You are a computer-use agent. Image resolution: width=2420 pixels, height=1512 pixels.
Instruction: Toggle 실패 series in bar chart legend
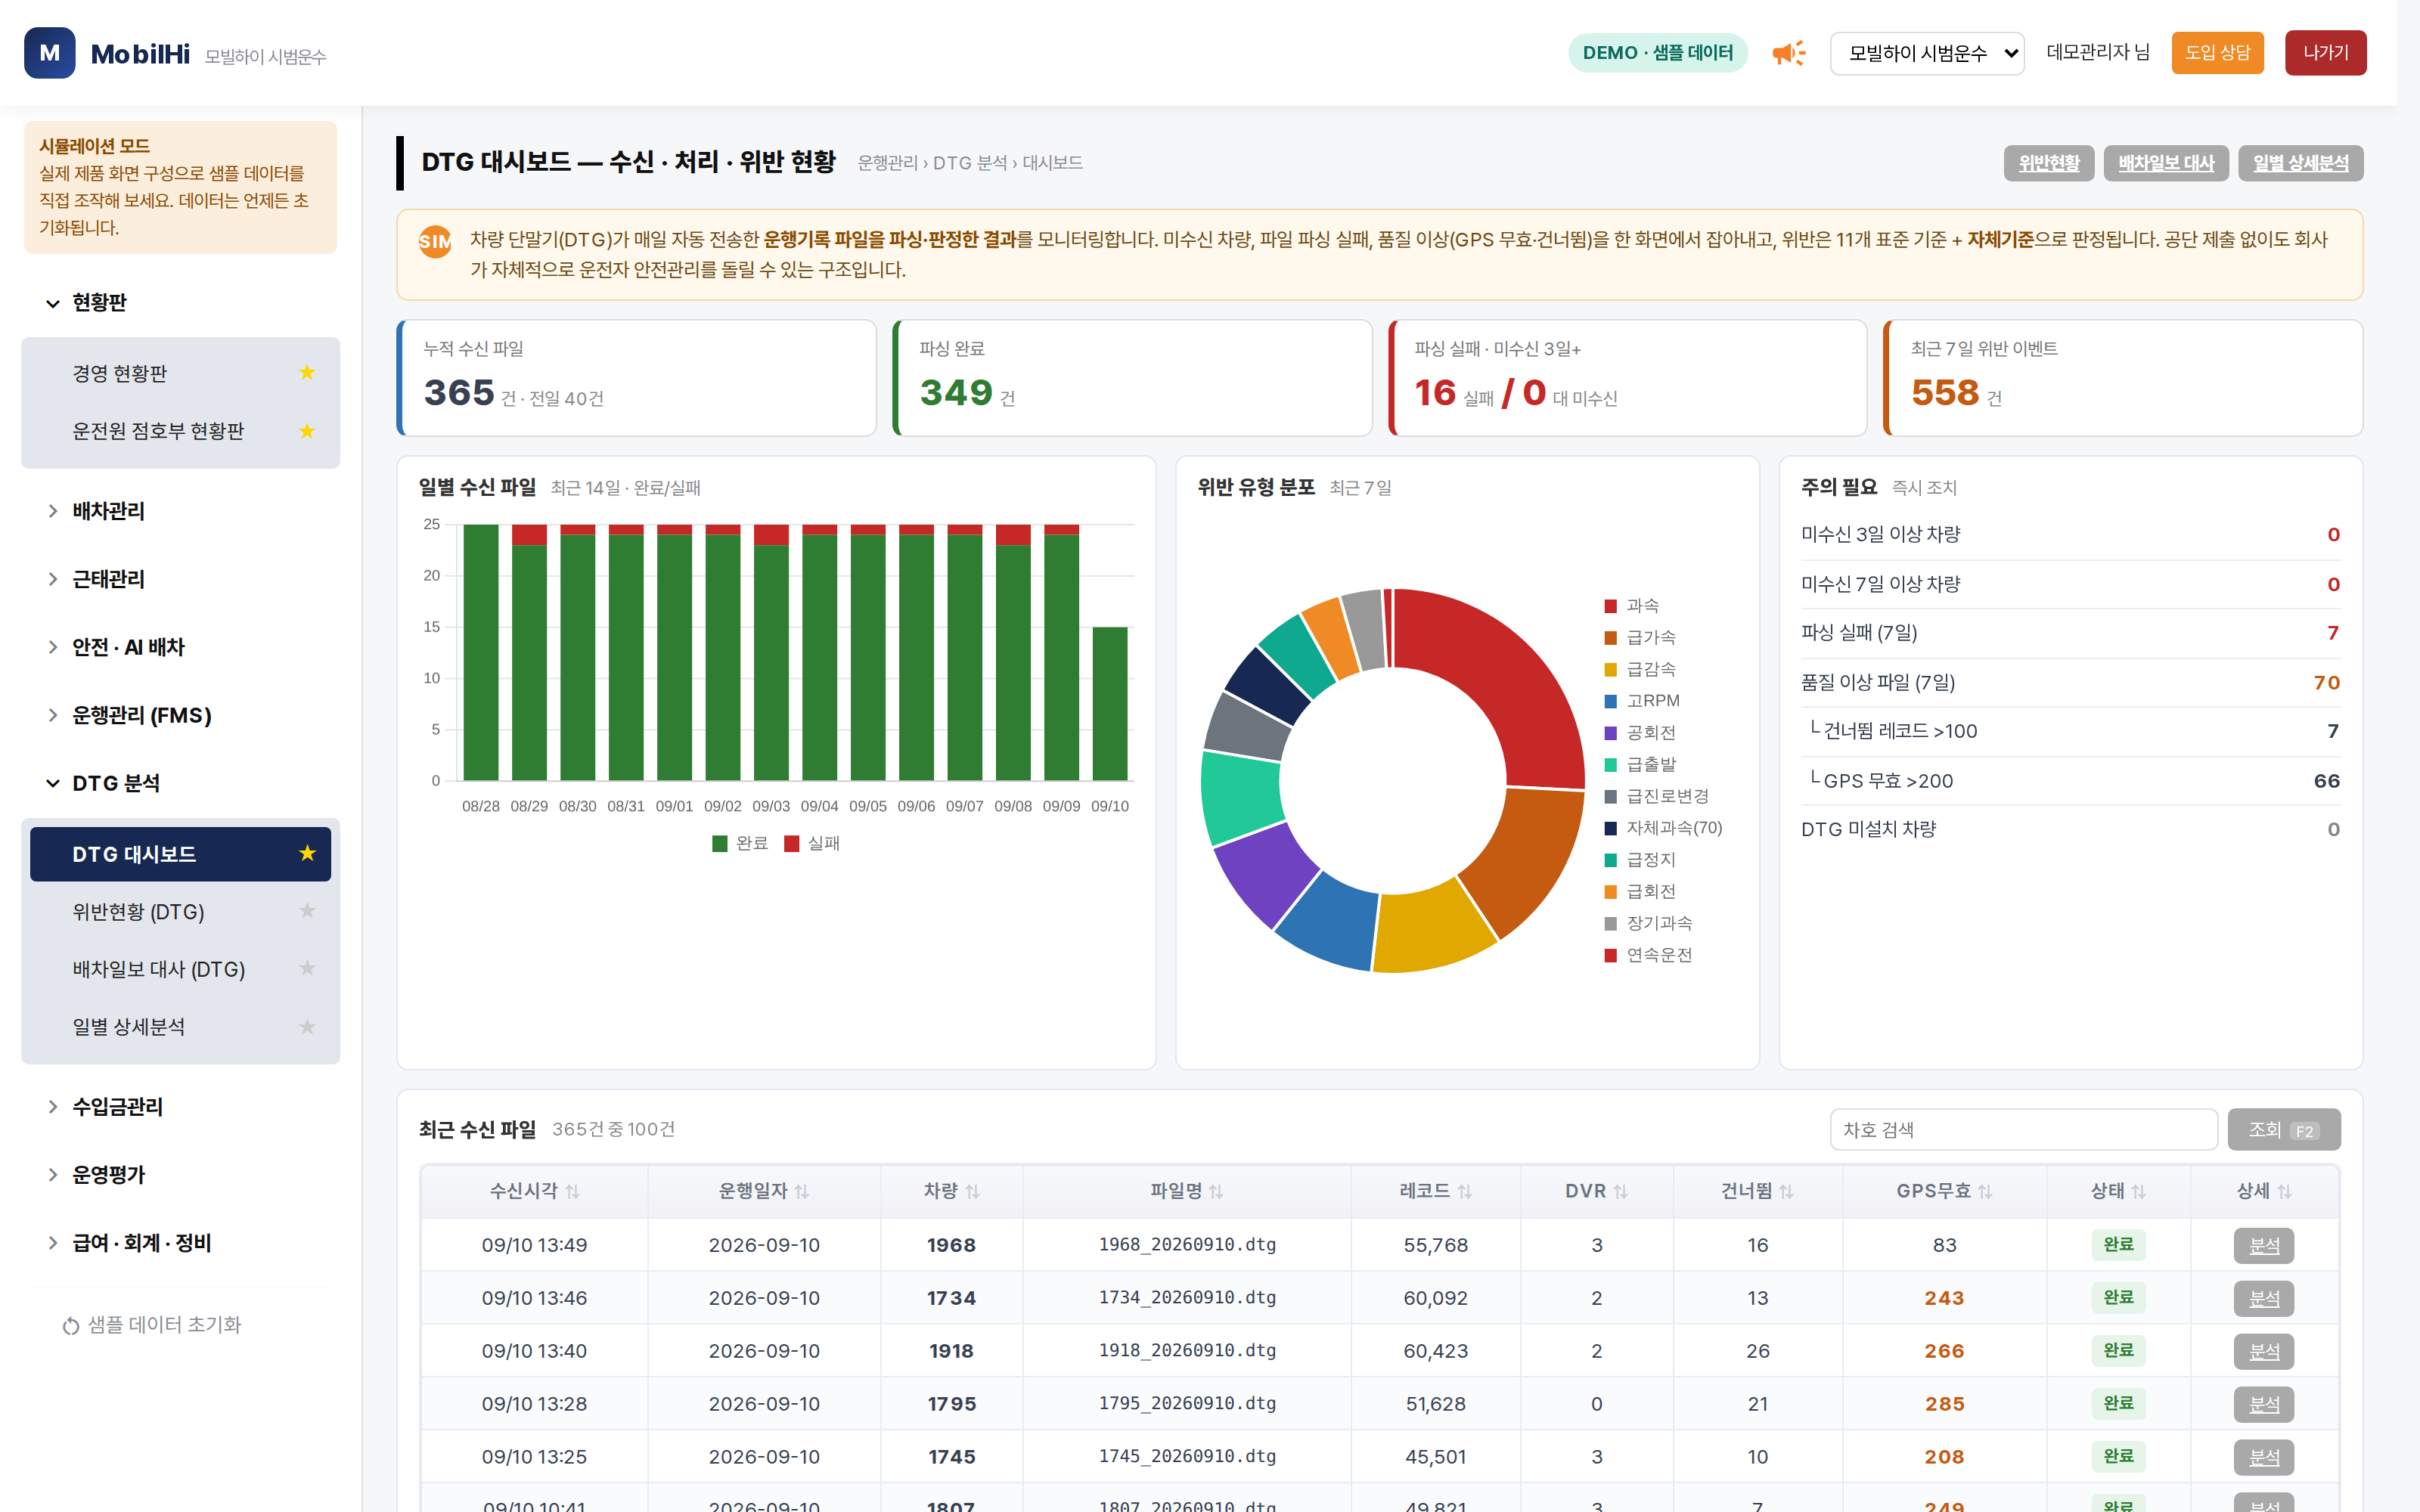[x=812, y=843]
